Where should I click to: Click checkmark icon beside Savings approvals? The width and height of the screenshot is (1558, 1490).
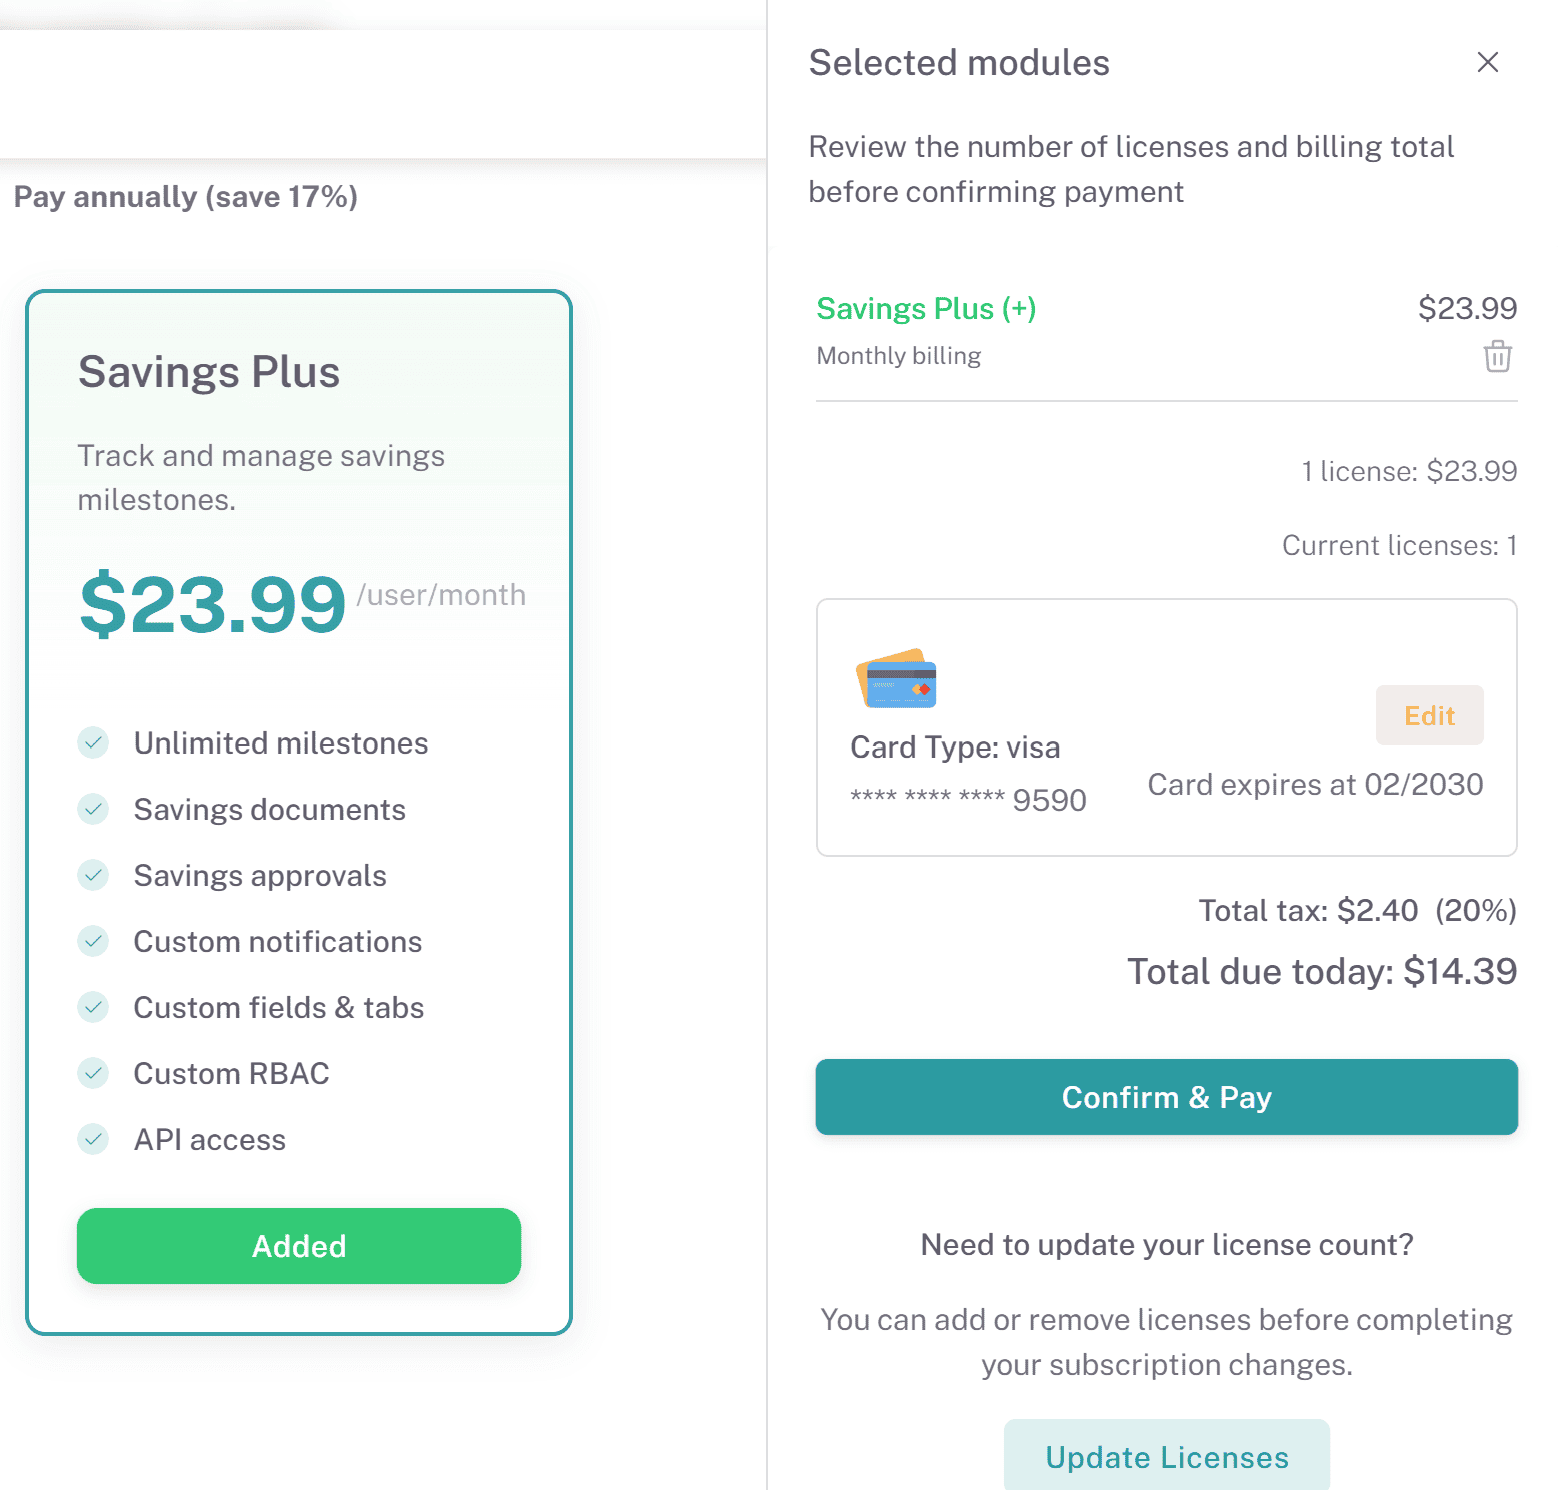(x=93, y=875)
